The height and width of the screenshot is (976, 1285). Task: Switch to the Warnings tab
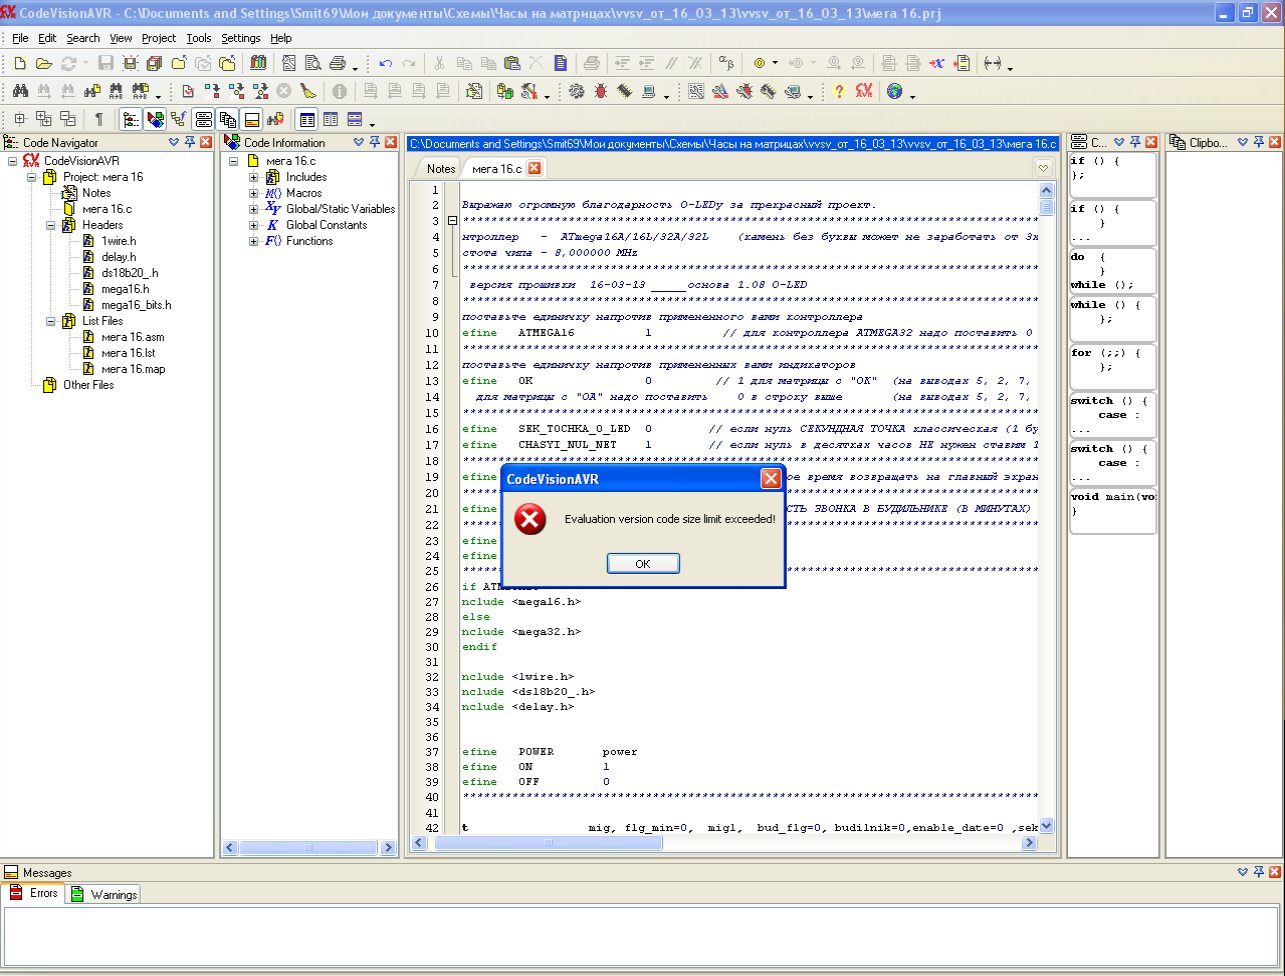click(x=104, y=894)
